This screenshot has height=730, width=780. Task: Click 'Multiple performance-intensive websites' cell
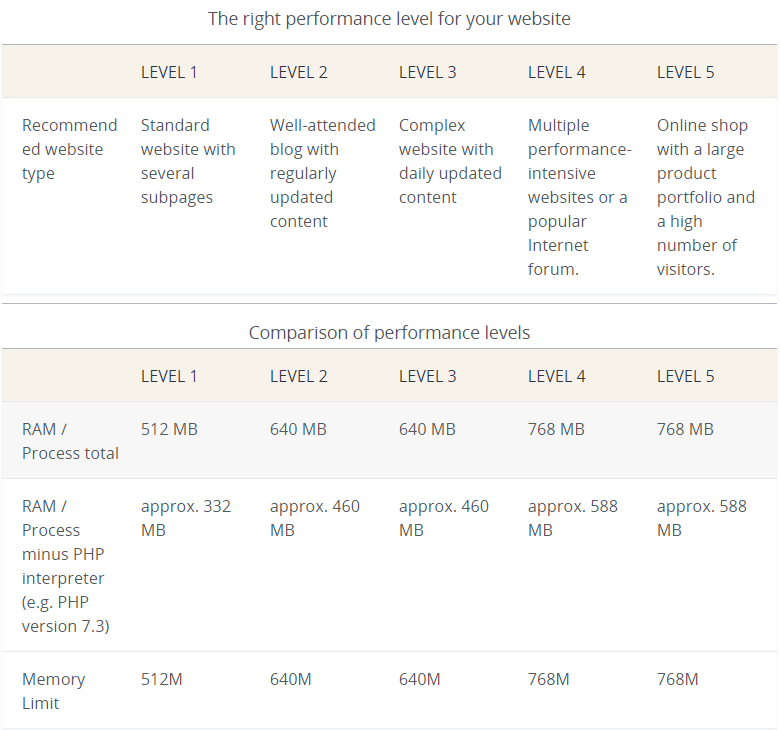pyautogui.click(x=580, y=197)
